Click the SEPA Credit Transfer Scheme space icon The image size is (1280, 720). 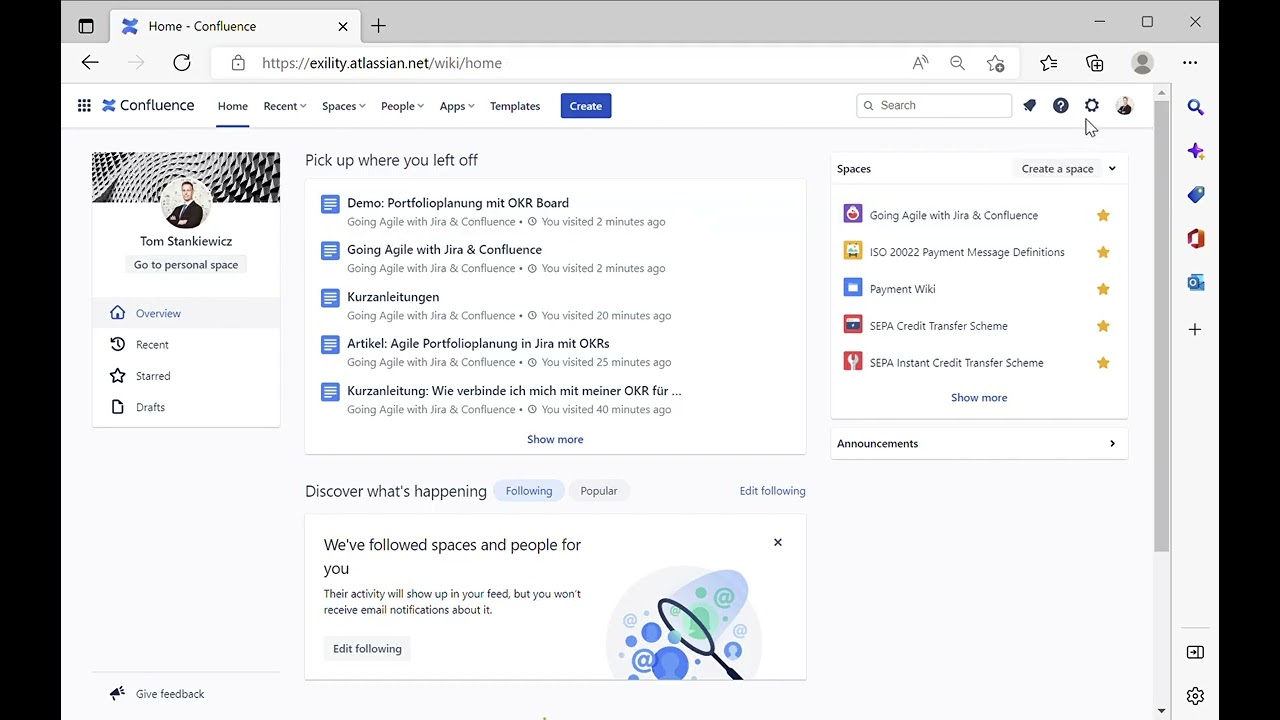(x=853, y=326)
